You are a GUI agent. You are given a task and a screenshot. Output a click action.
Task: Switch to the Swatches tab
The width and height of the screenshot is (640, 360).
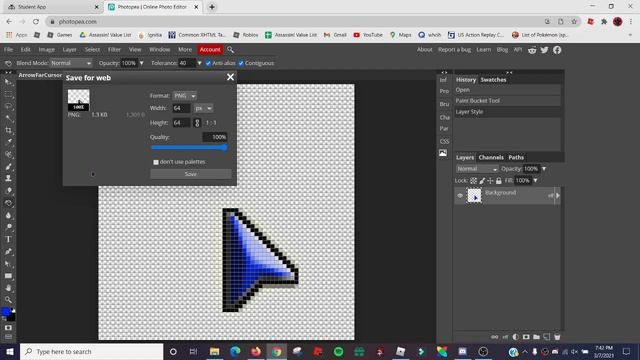coord(493,80)
